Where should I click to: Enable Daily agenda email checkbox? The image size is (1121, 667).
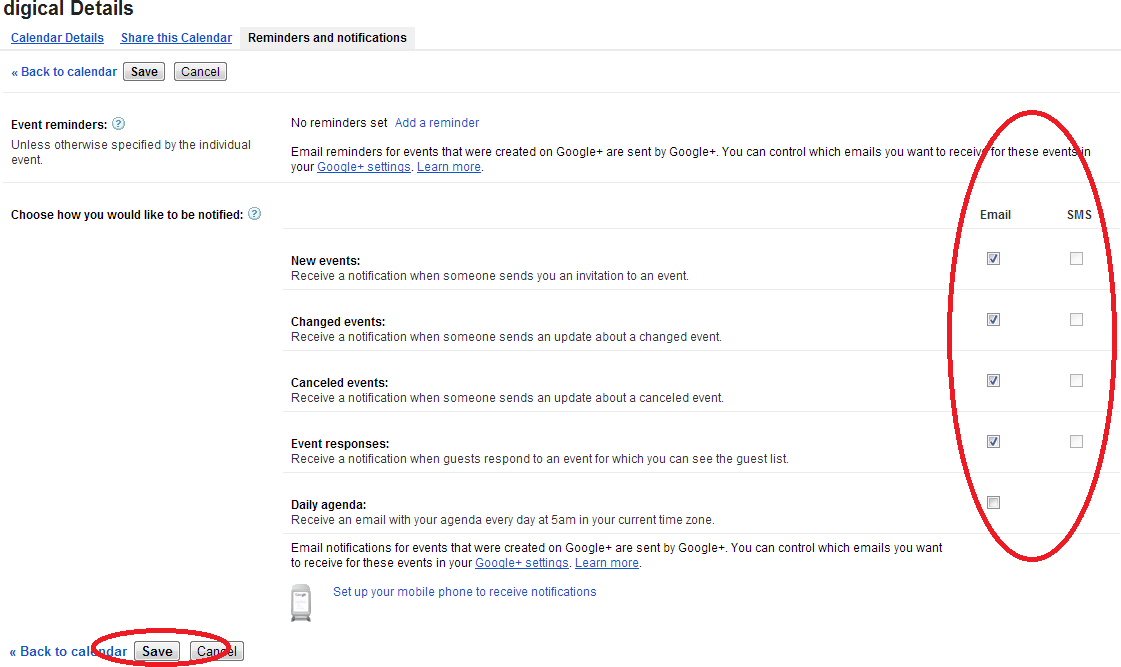point(993,503)
